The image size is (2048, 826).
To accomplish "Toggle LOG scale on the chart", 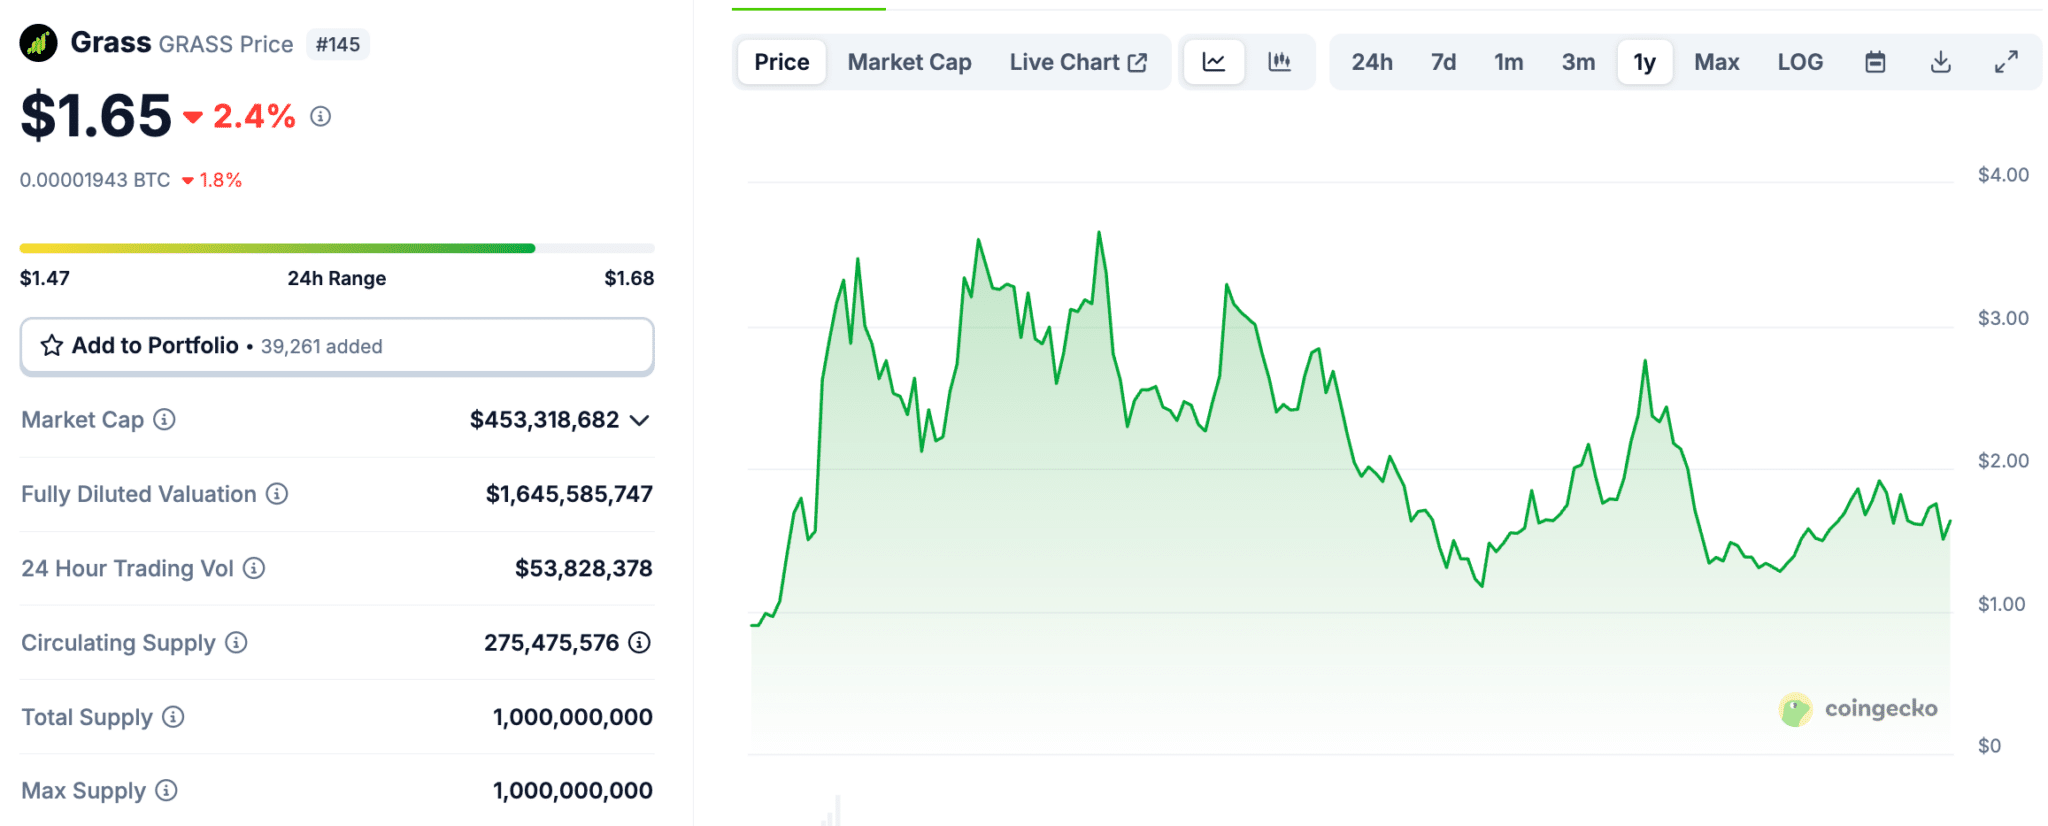I will pyautogui.click(x=1800, y=62).
